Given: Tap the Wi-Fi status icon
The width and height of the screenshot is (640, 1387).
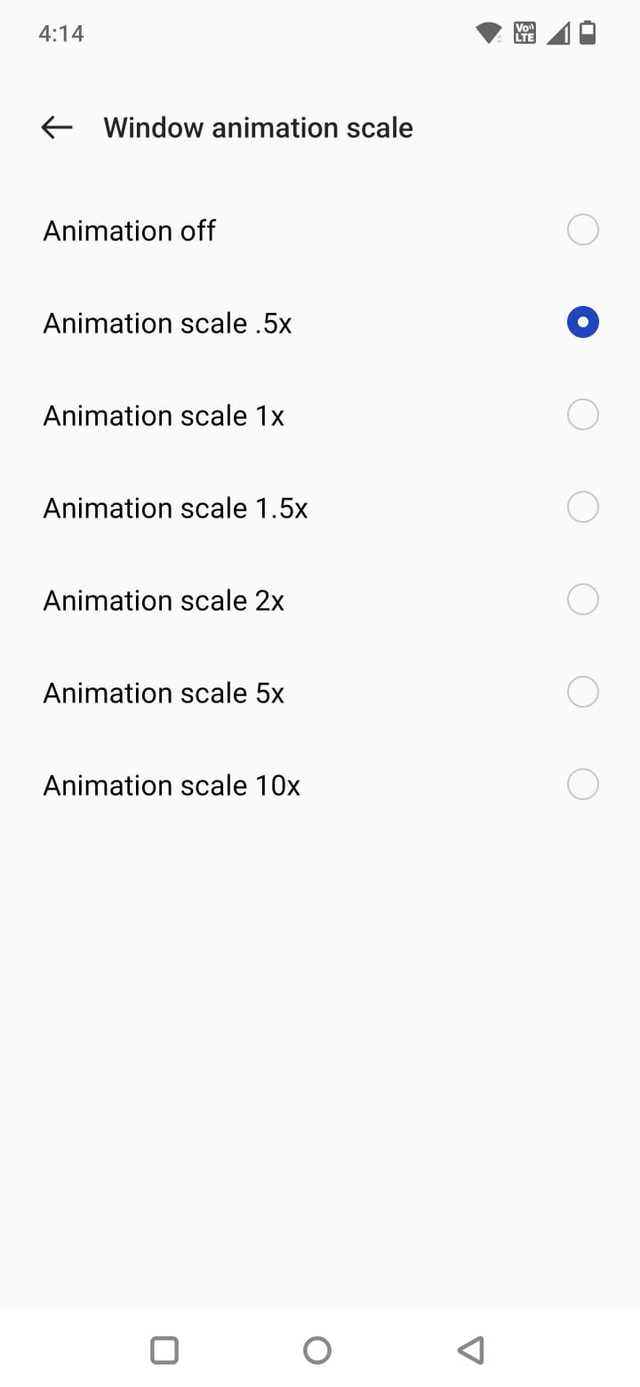Looking at the screenshot, I should (x=489, y=33).
